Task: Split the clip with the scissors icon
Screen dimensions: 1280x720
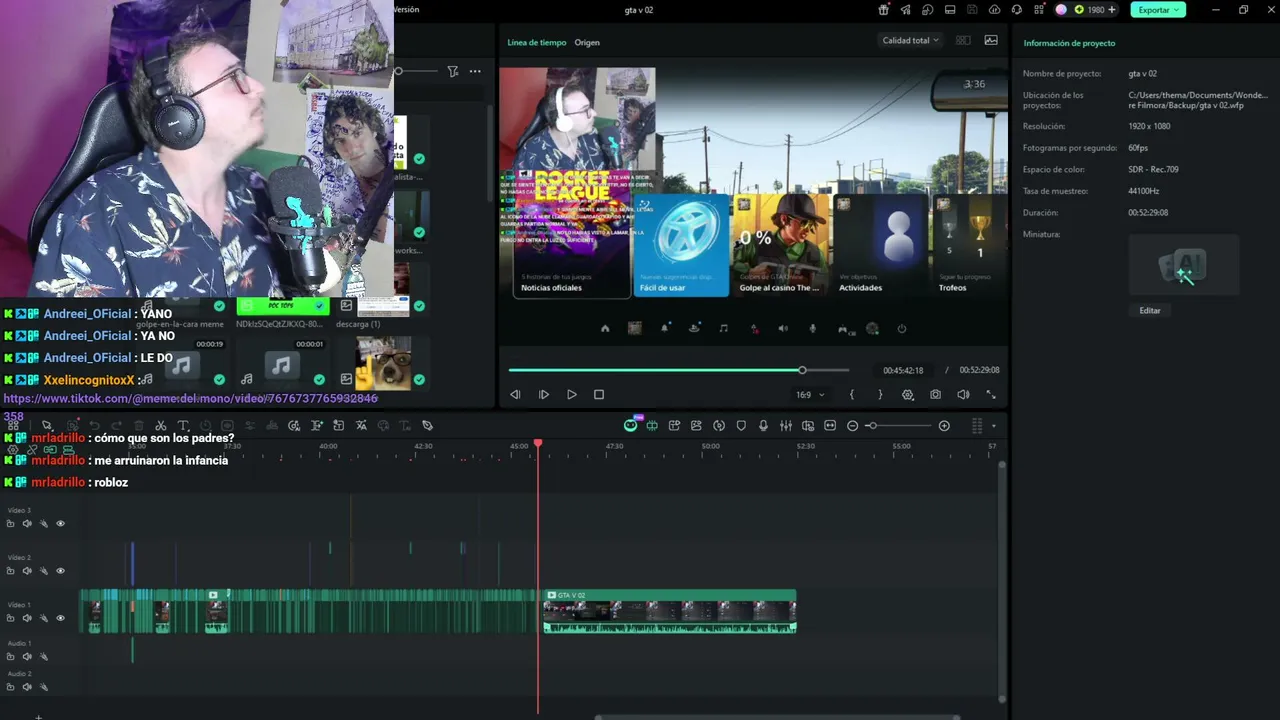Action: pyautogui.click(x=160, y=426)
